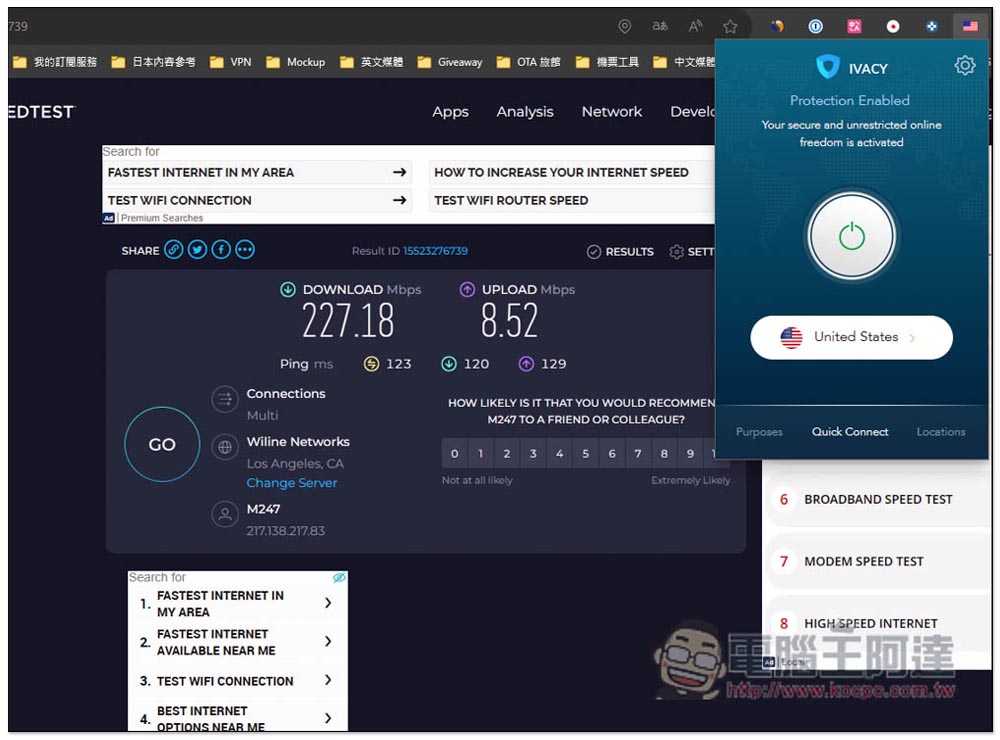The image size is (1000, 740).
Task: Click the idle ping icon showing 123
Action: pos(371,364)
